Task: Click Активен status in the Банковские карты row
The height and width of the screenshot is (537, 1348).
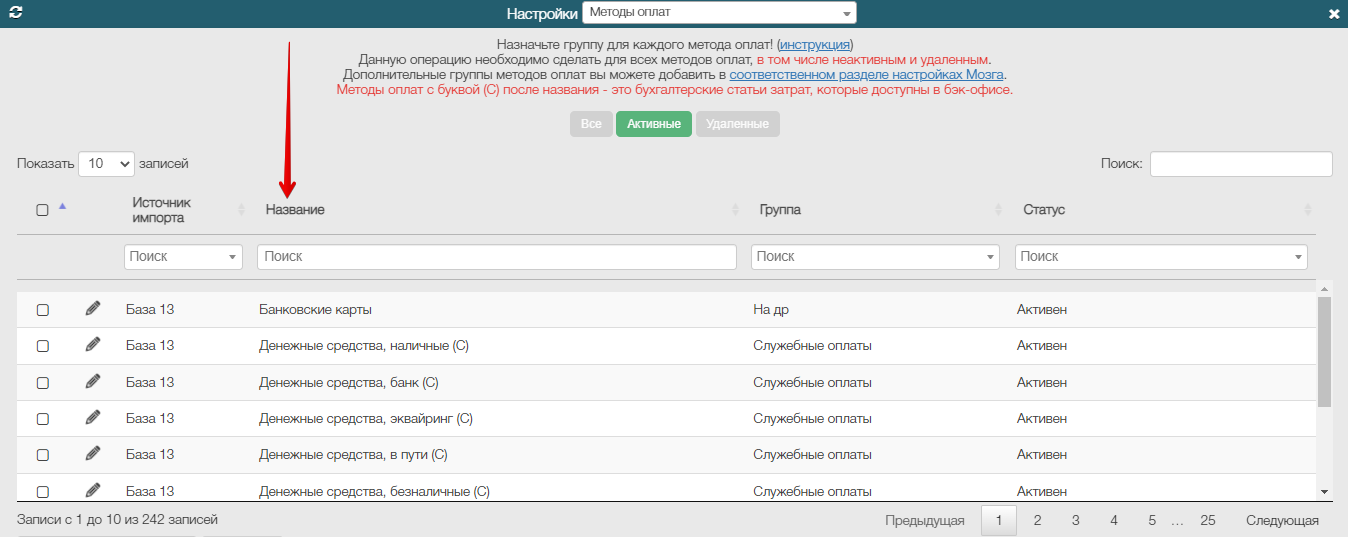Action: tap(1042, 310)
